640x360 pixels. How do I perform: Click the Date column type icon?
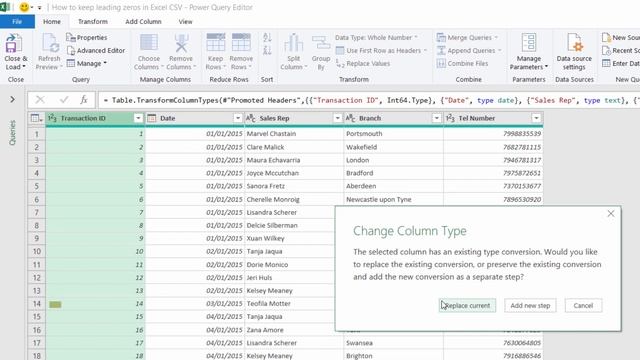[x=151, y=118]
